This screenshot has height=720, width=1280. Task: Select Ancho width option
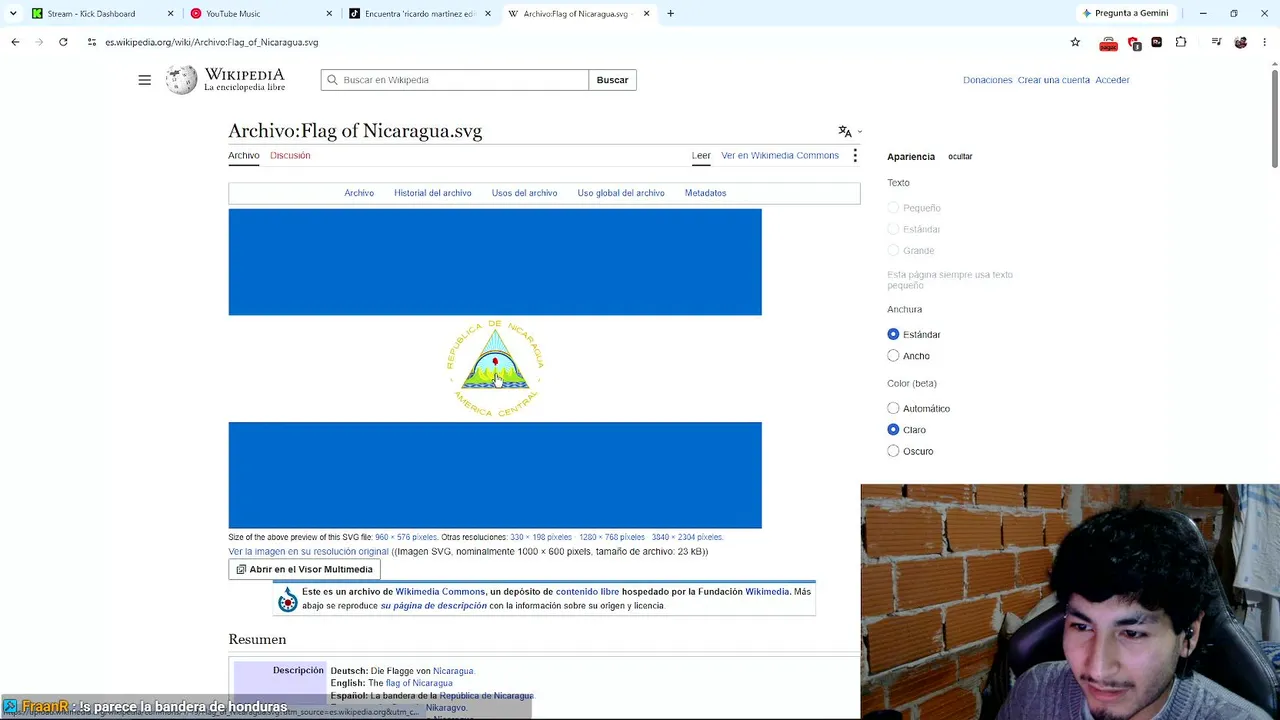tap(893, 356)
